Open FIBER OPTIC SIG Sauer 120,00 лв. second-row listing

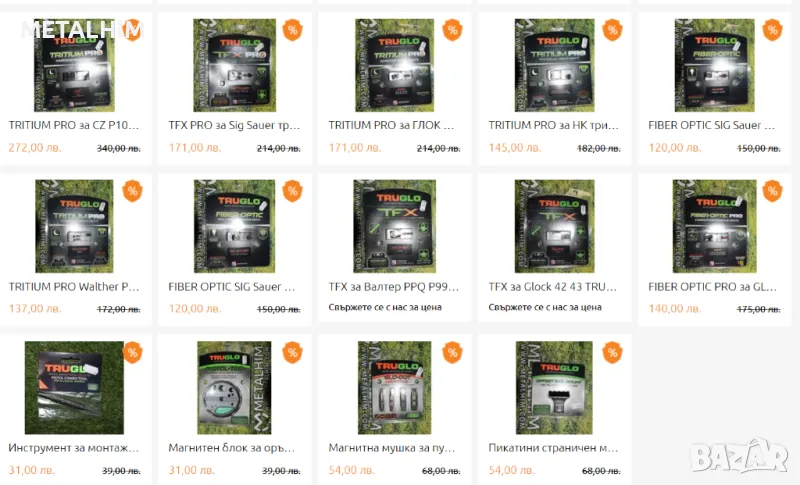point(232,287)
